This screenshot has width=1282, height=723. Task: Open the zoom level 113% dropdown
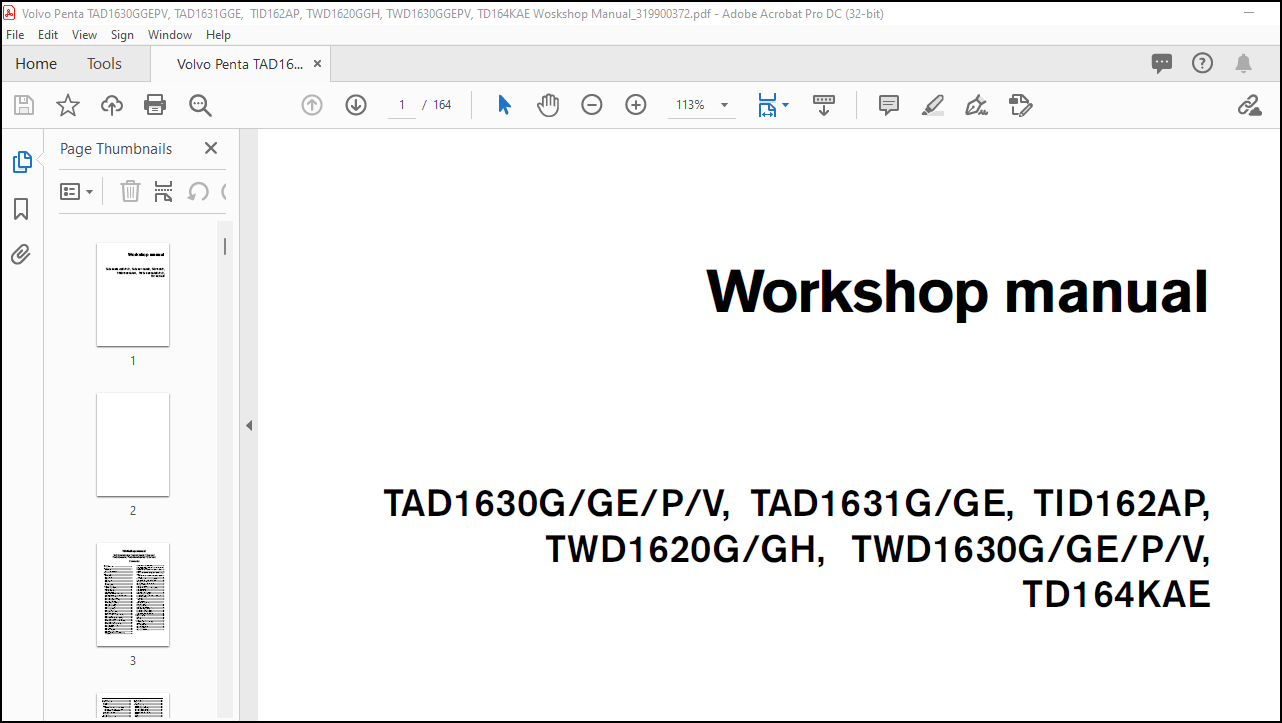point(724,105)
